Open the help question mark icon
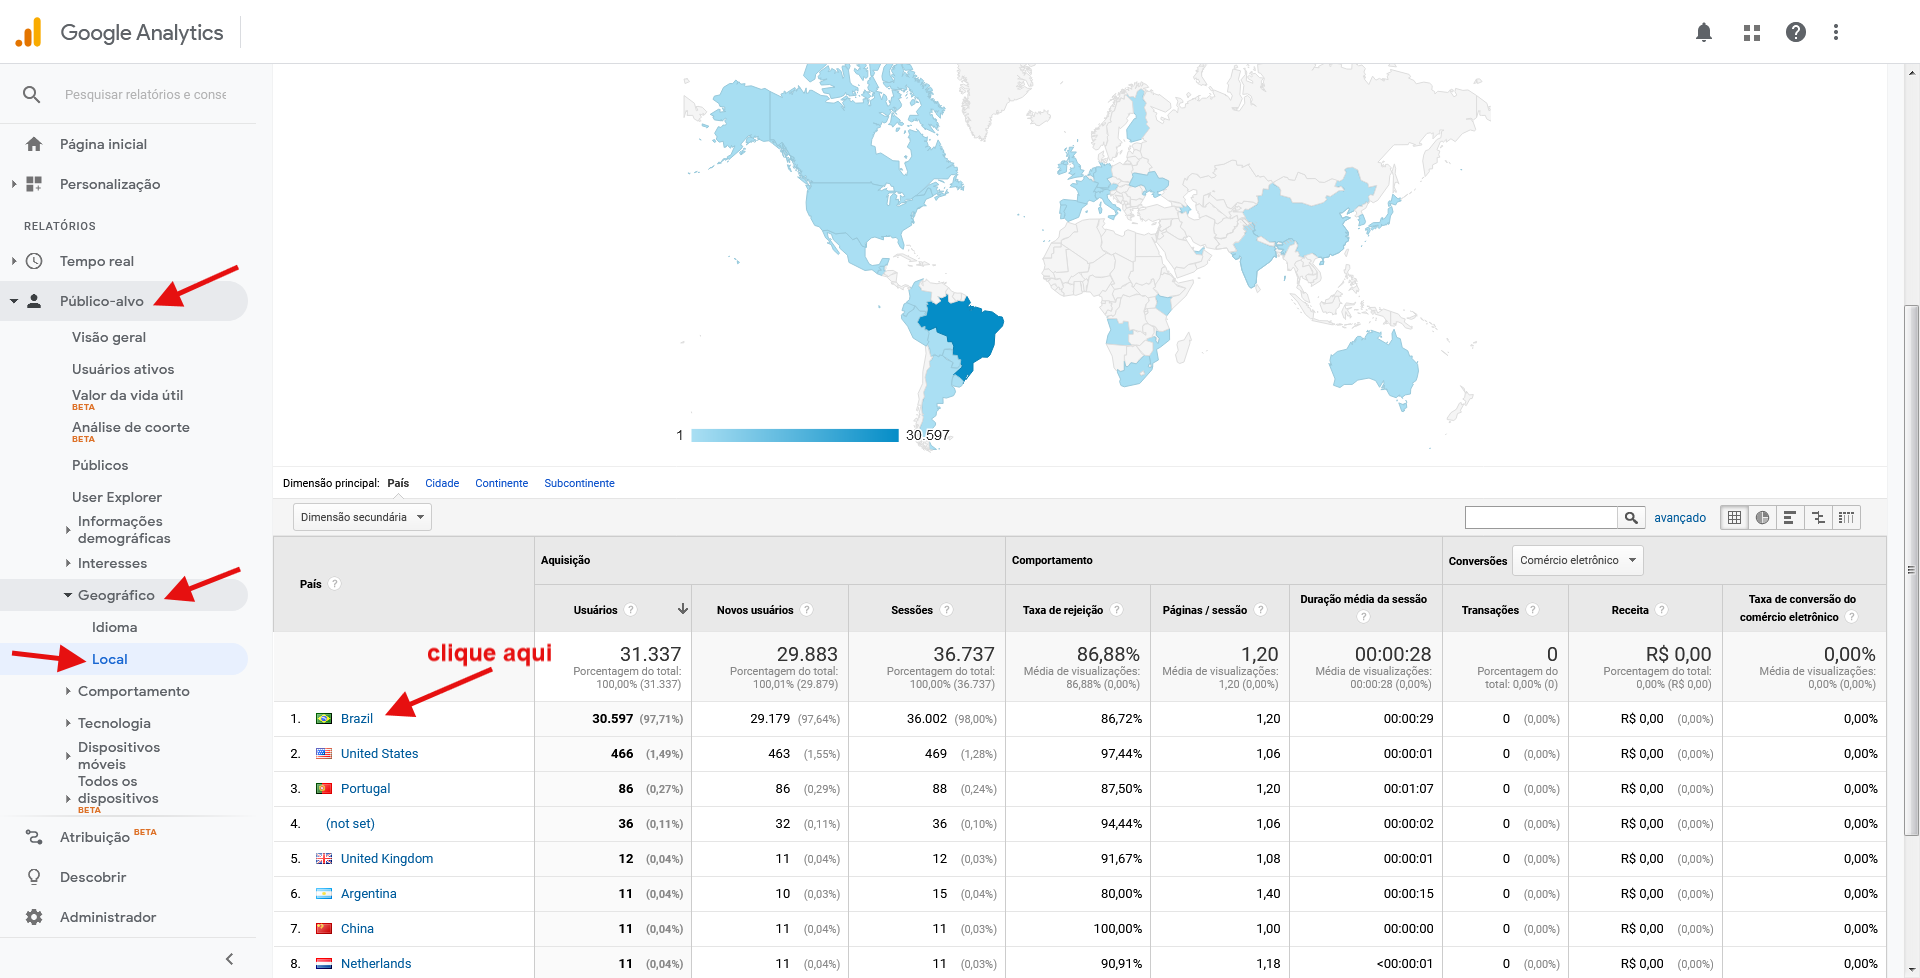This screenshot has height=978, width=1920. pos(1796,32)
